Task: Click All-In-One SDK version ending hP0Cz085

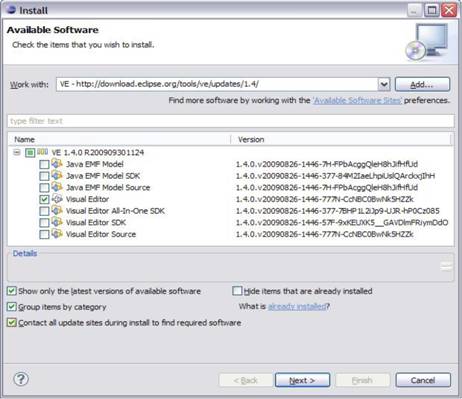Action: [x=338, y=211]
